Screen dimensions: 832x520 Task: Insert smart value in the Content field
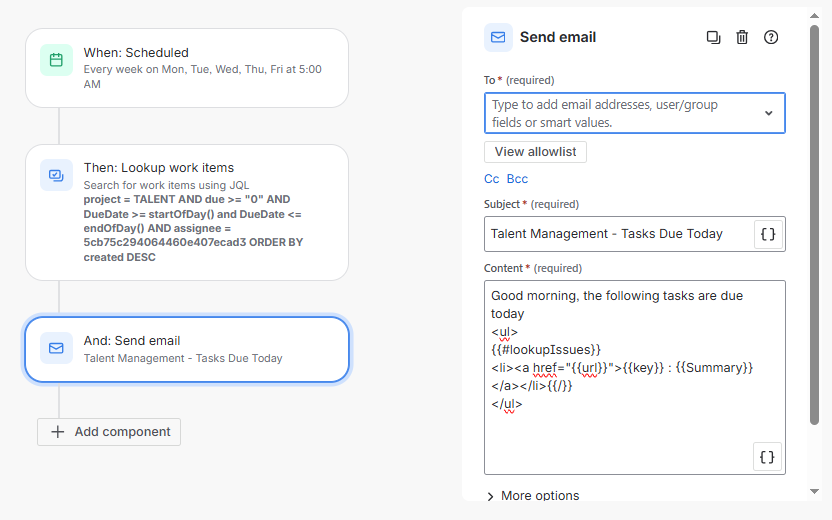point(767,457)
